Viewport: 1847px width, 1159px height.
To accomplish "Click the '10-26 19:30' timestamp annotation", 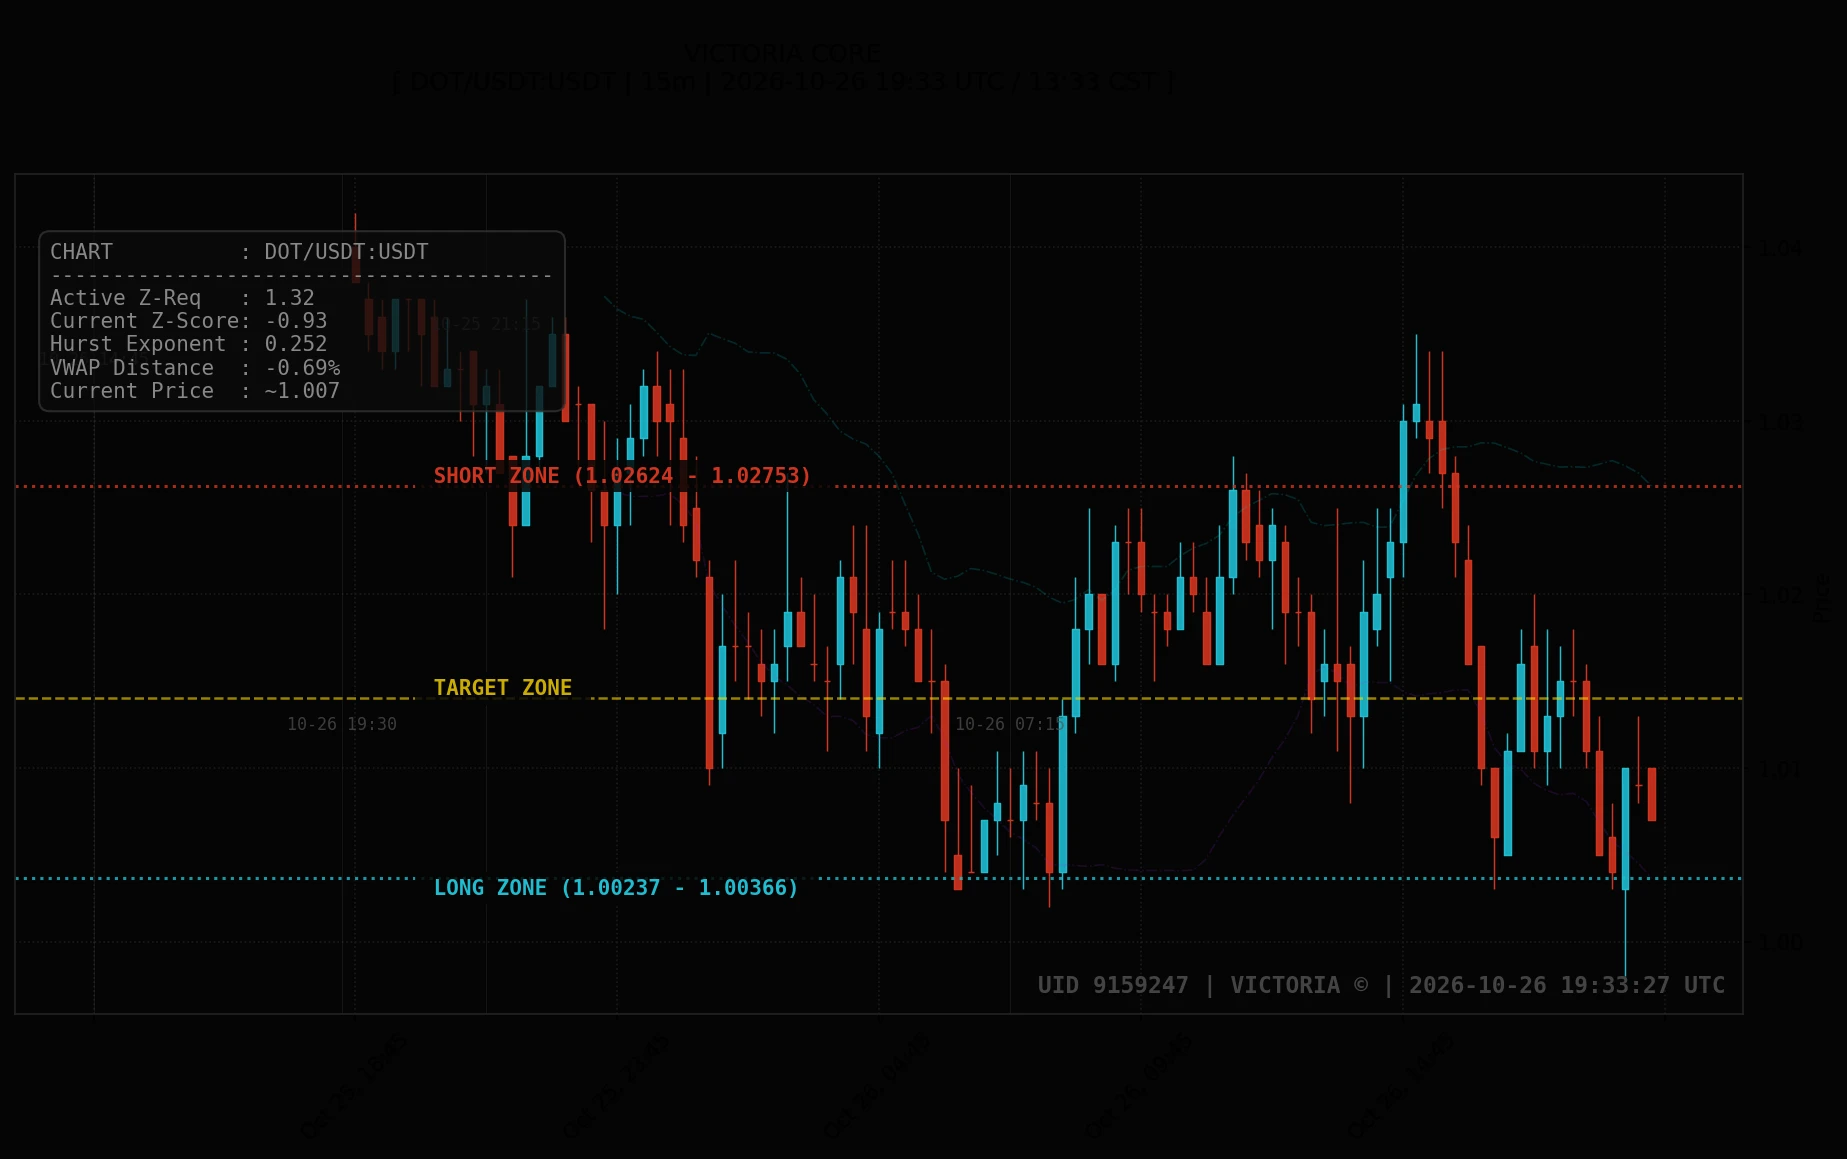I will (x=342, y=724).
